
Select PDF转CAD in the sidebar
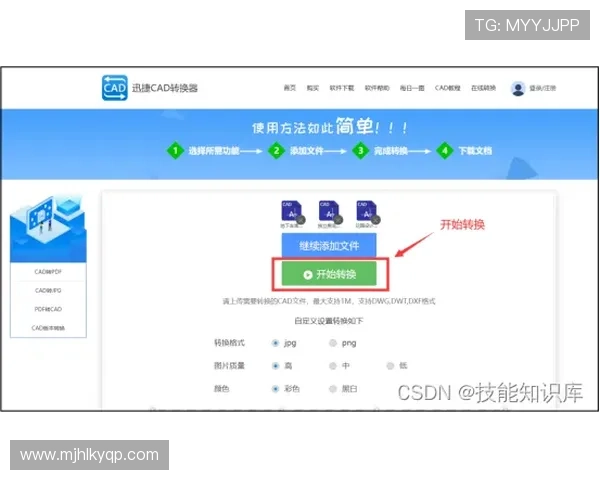(48, 309)
